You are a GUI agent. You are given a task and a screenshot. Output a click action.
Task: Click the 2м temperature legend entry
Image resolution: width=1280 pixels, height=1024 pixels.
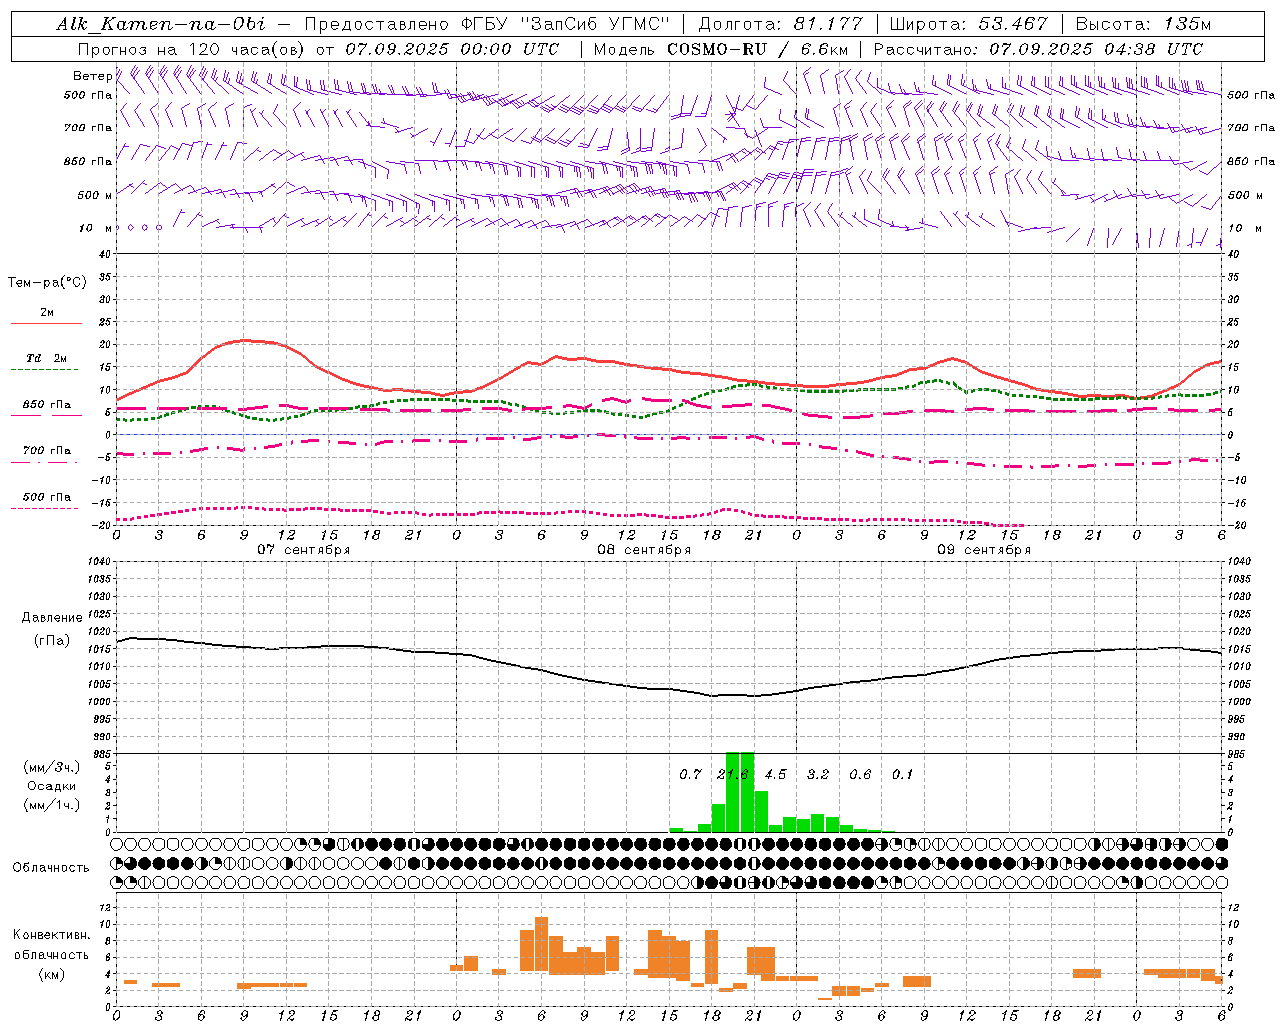pos(47,313)
